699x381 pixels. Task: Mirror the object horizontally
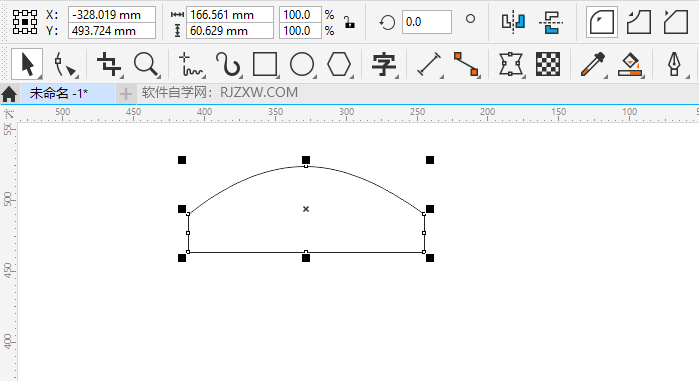tap(513, 22)
